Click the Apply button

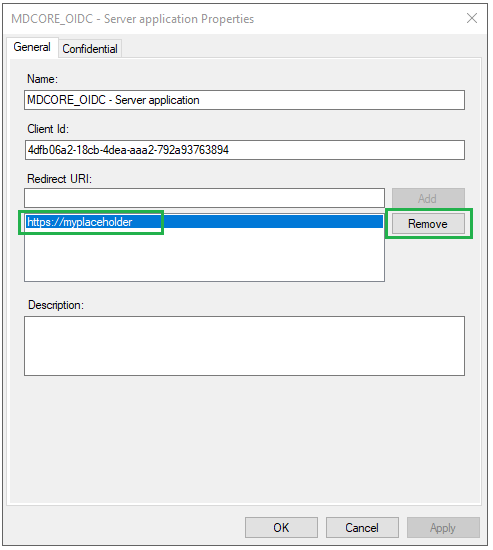click(x=443, y=528)
